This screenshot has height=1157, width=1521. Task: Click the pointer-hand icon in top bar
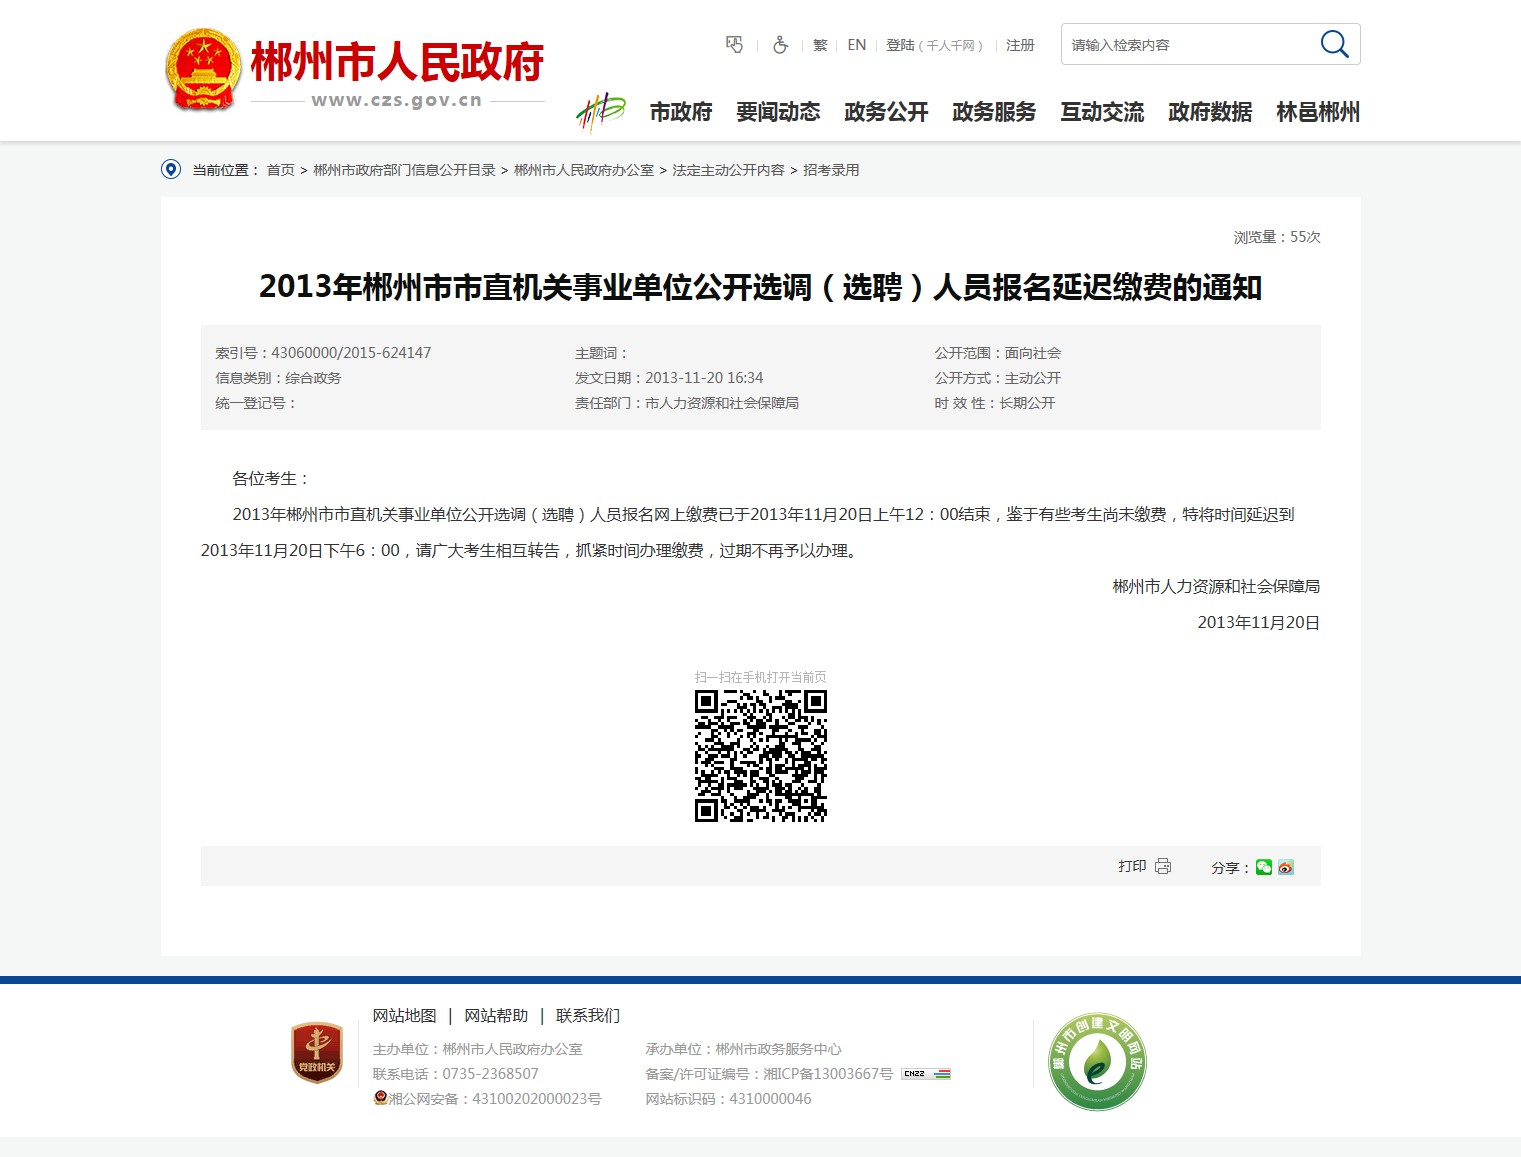tap(734, 45)
